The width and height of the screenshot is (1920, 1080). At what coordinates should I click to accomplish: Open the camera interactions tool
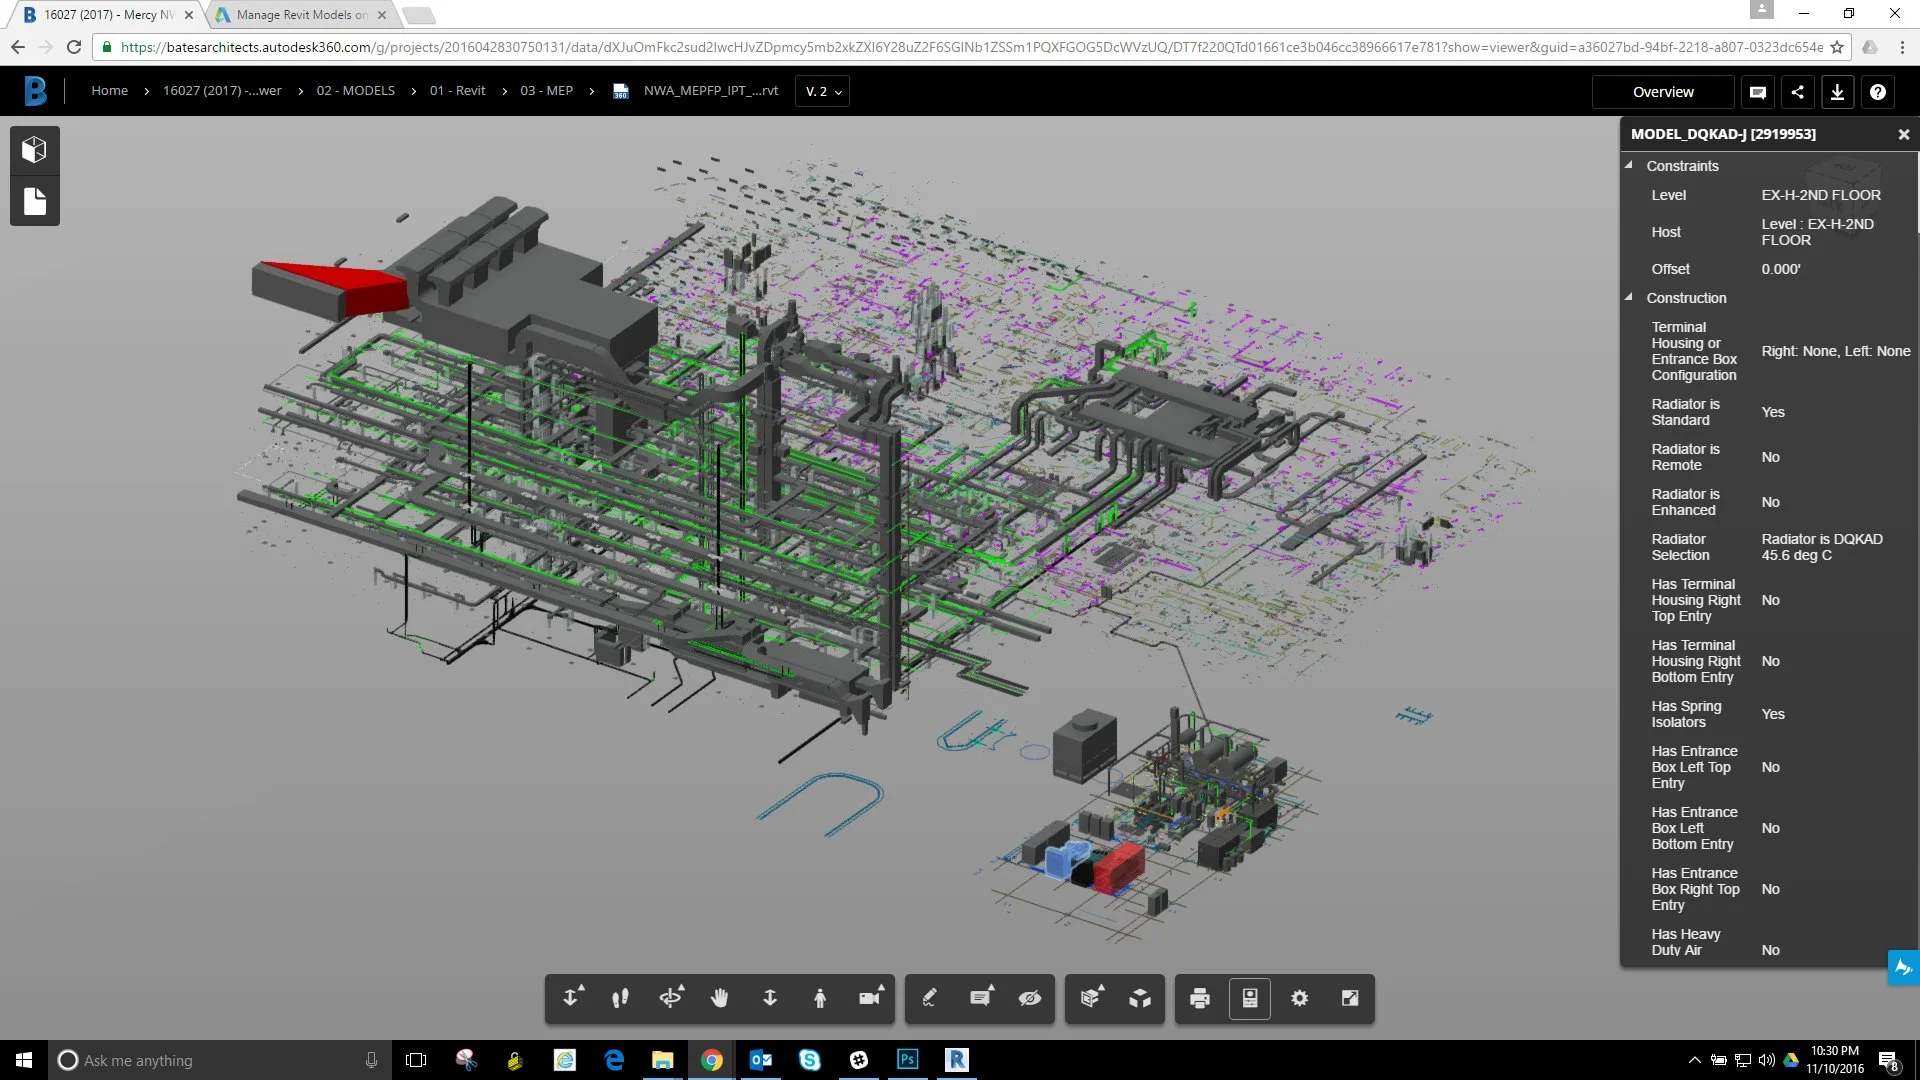pyautogui.click(x=870, y=997)
